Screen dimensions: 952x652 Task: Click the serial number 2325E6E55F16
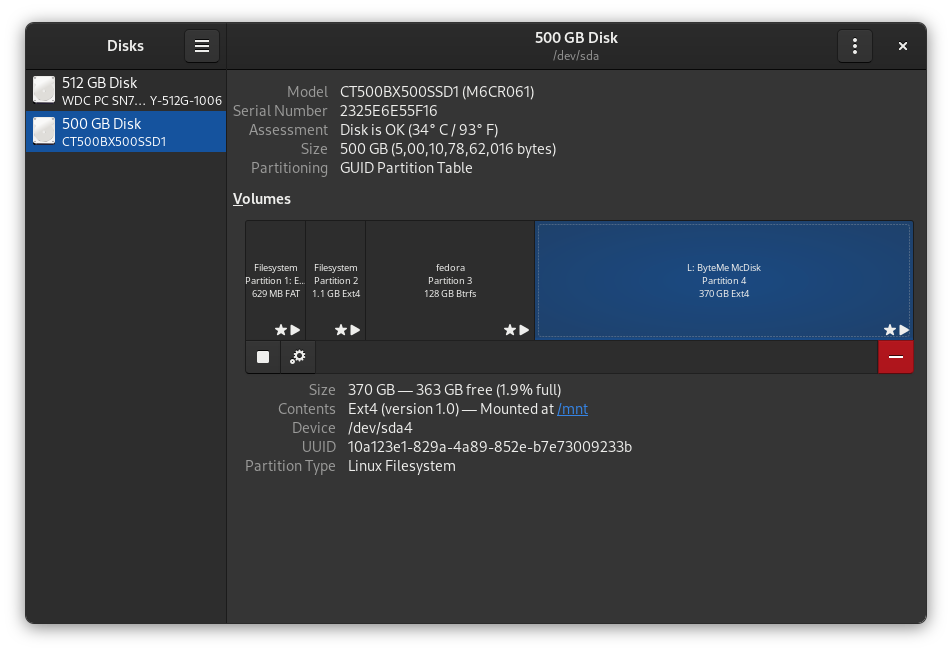[389, 111]
